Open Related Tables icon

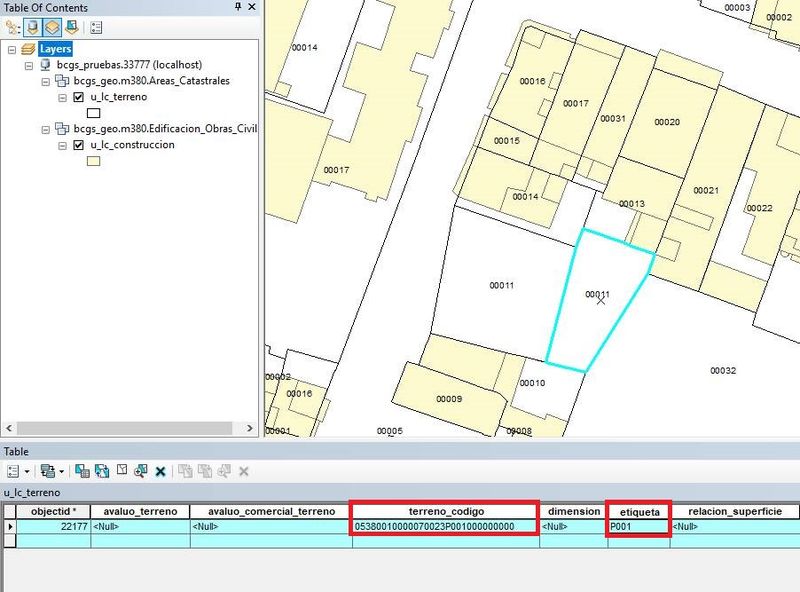(x=48, y=471)
